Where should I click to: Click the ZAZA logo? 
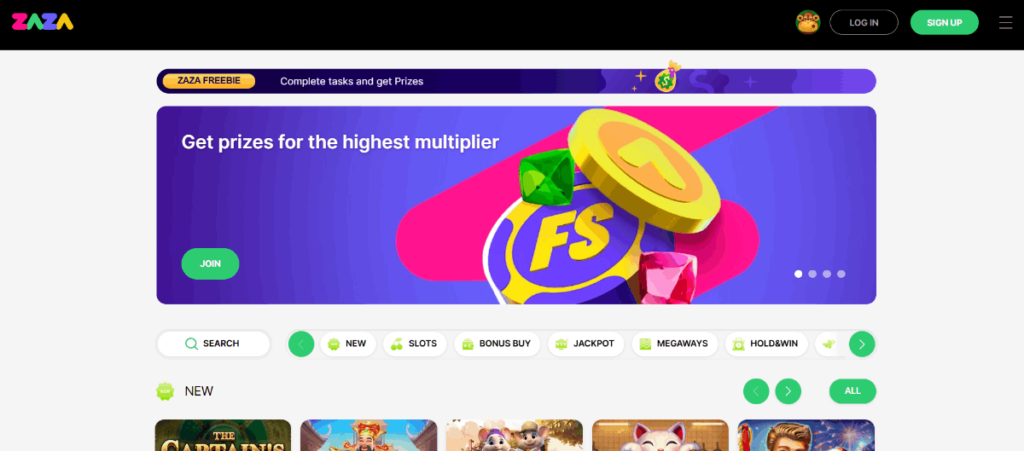(x=42, y=22)
